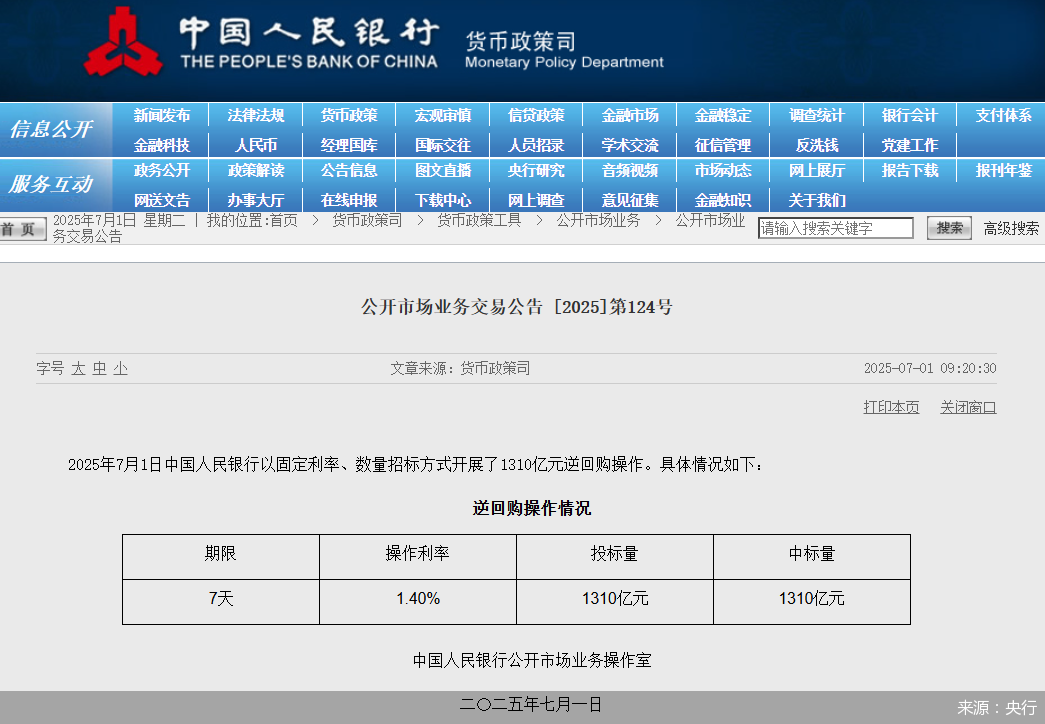
Task: Navigate to 国际交往
Action: 443,145
